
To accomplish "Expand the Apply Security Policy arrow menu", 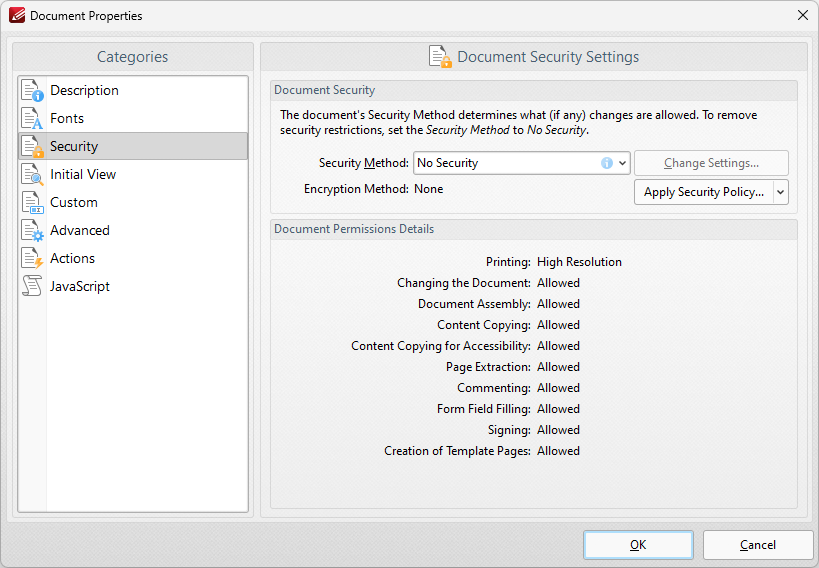I will point(780,192).
